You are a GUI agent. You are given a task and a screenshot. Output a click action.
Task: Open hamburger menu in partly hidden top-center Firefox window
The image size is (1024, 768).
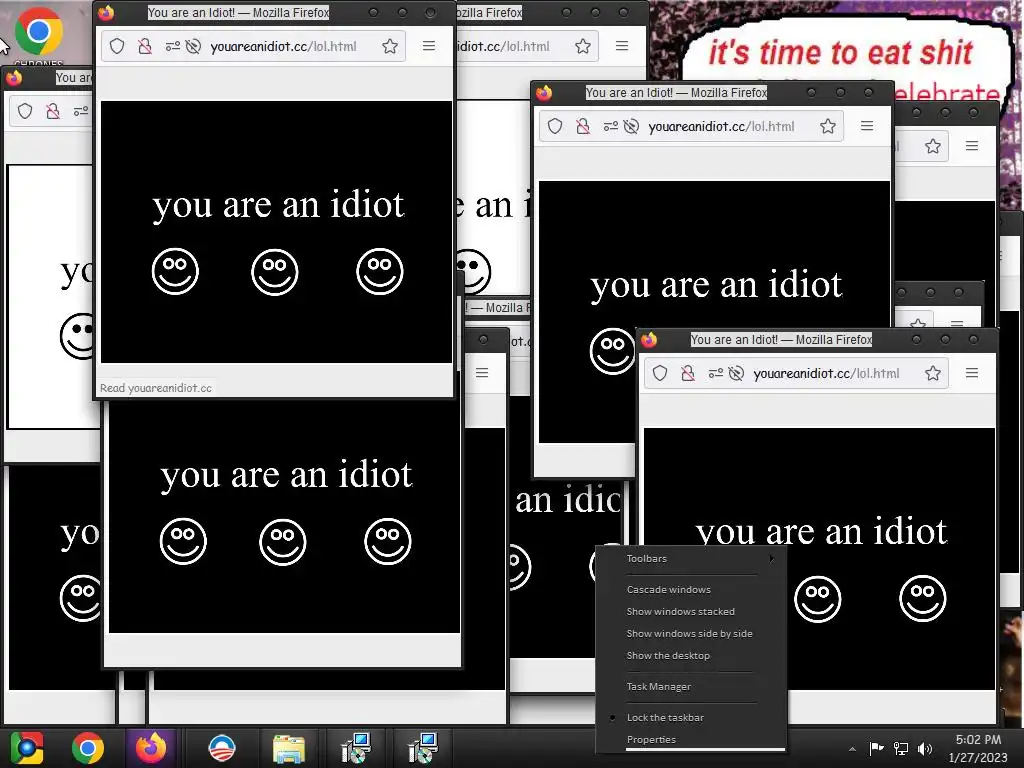[622, 46]
